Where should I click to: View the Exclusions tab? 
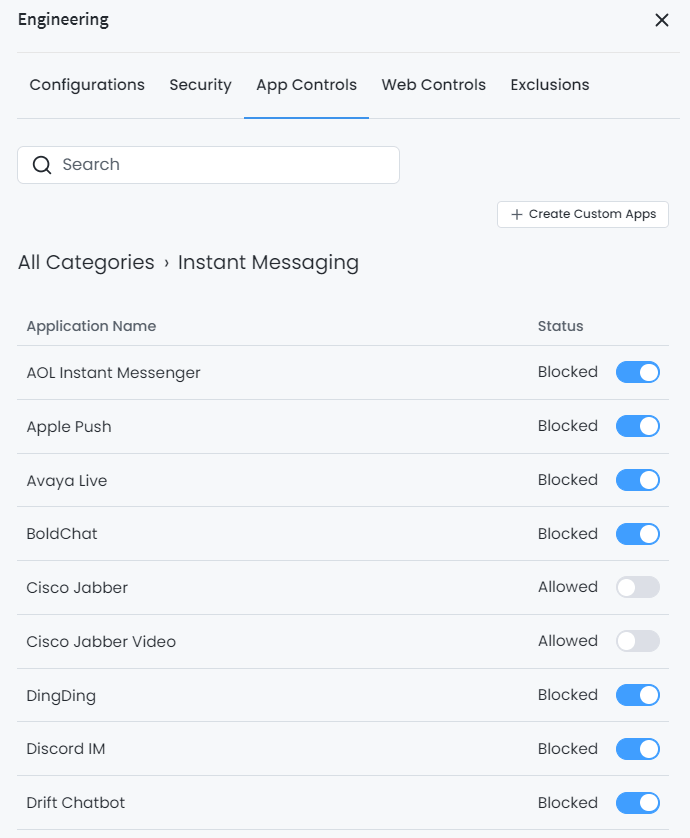(x=549, y=85)
